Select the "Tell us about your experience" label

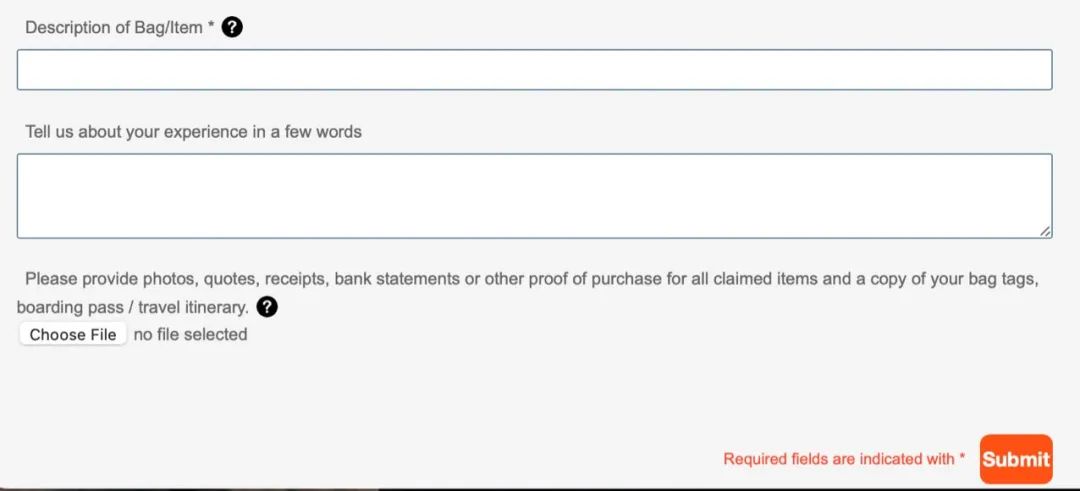coord(193,132)
